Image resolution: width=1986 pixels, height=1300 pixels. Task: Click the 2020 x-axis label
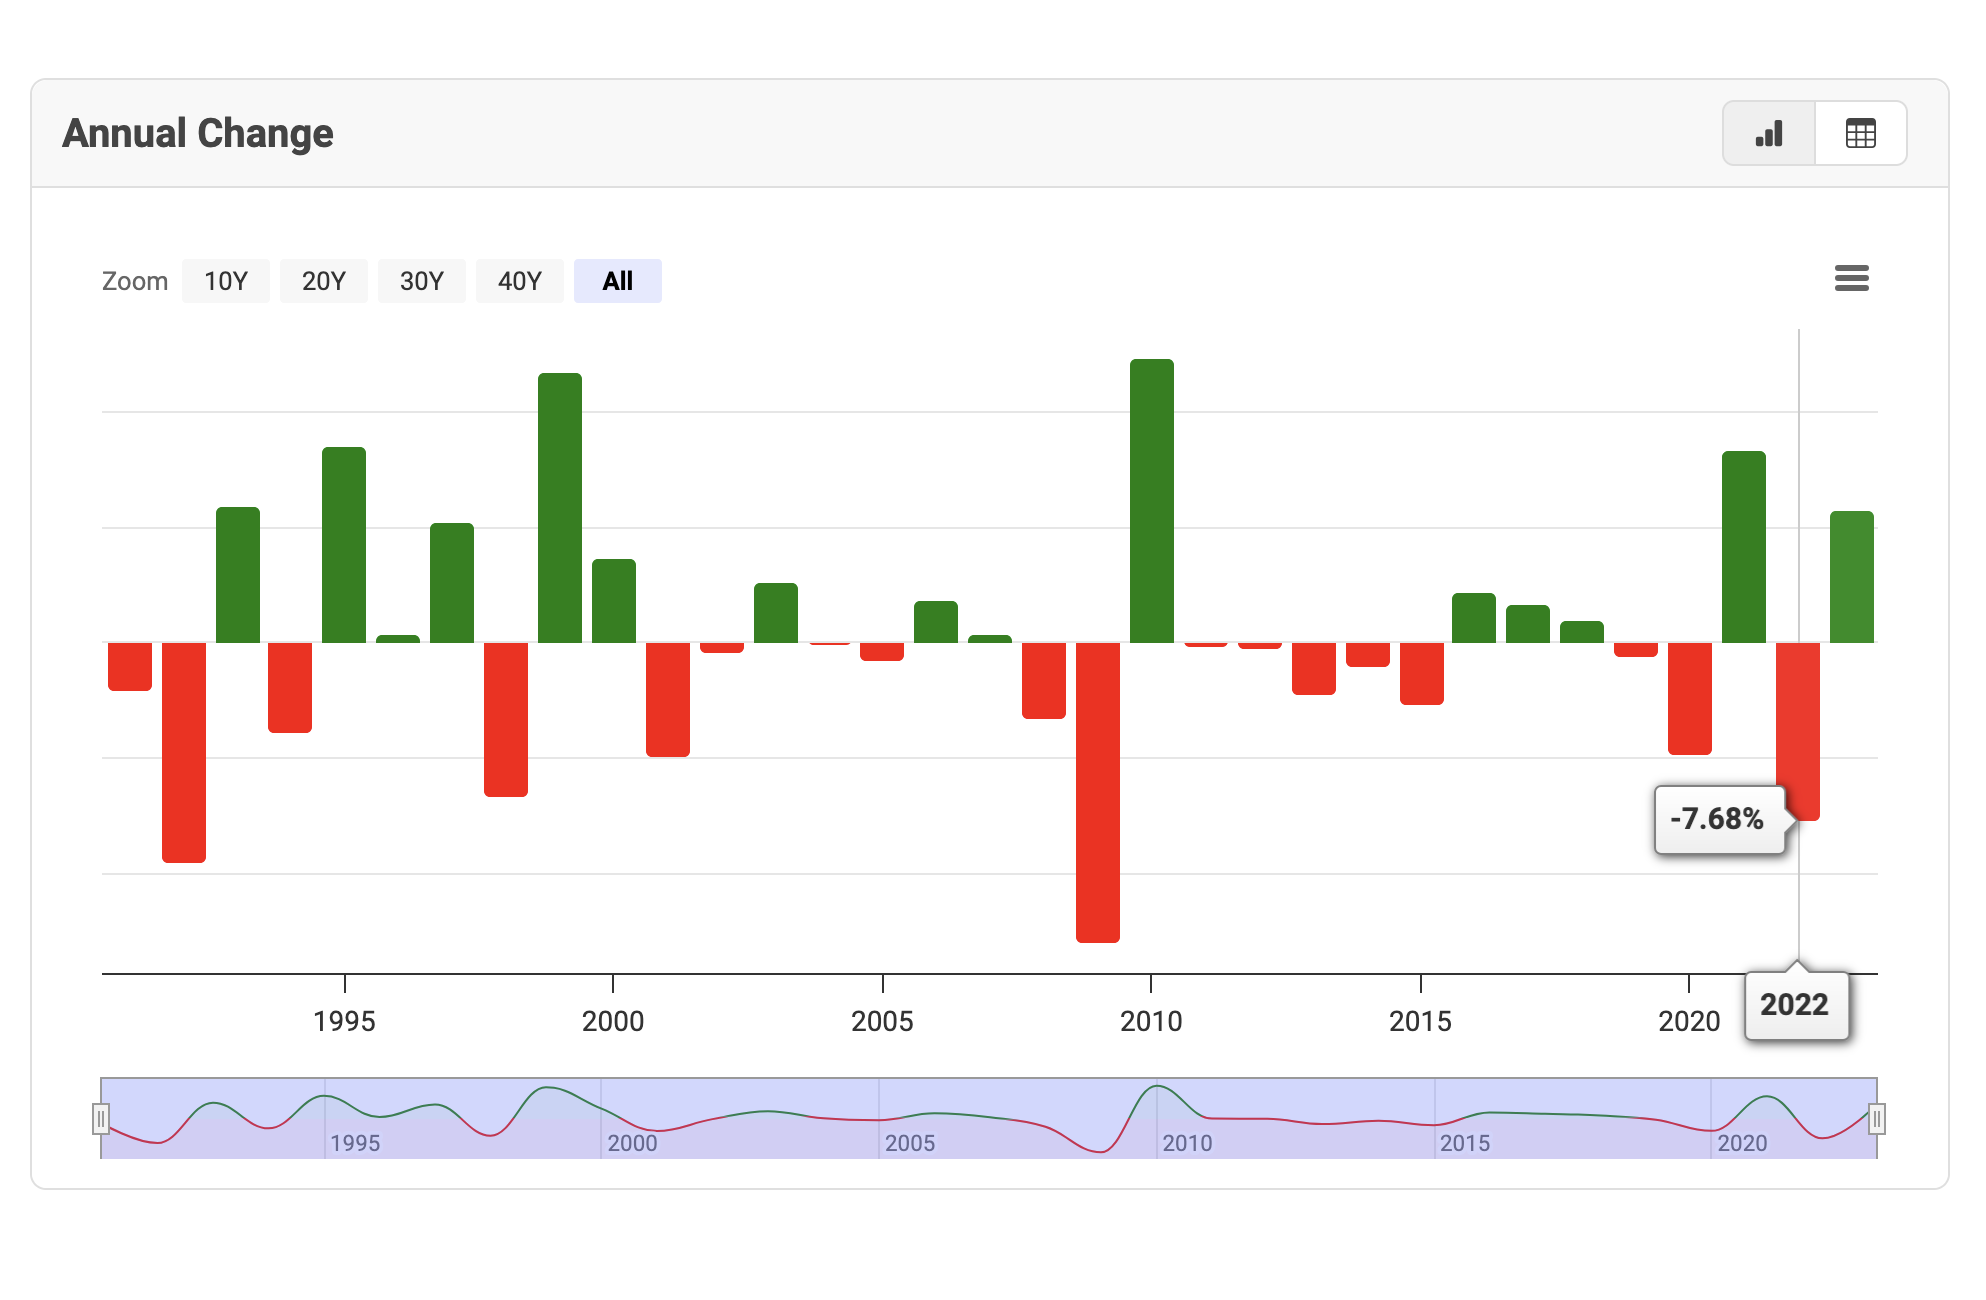coord(1689,1021)
